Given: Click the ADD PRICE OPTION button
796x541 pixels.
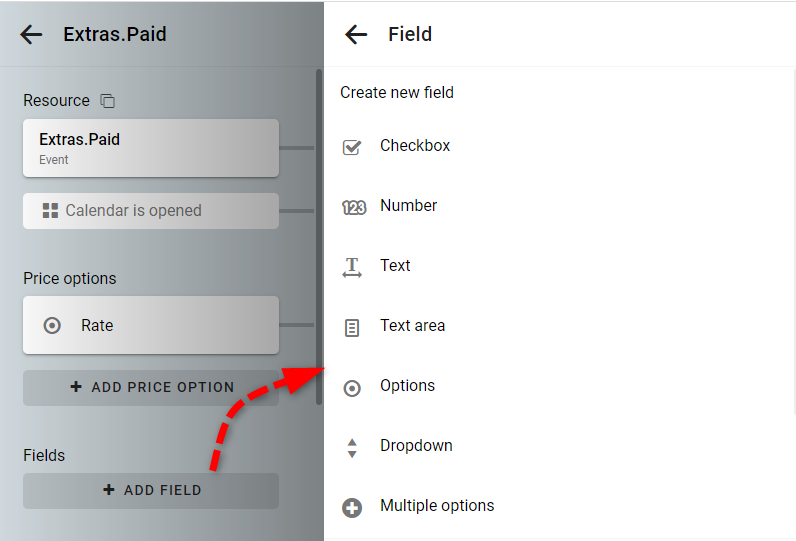Looking at the screenshot, I should pyautogui.click(x=151, y=388).
